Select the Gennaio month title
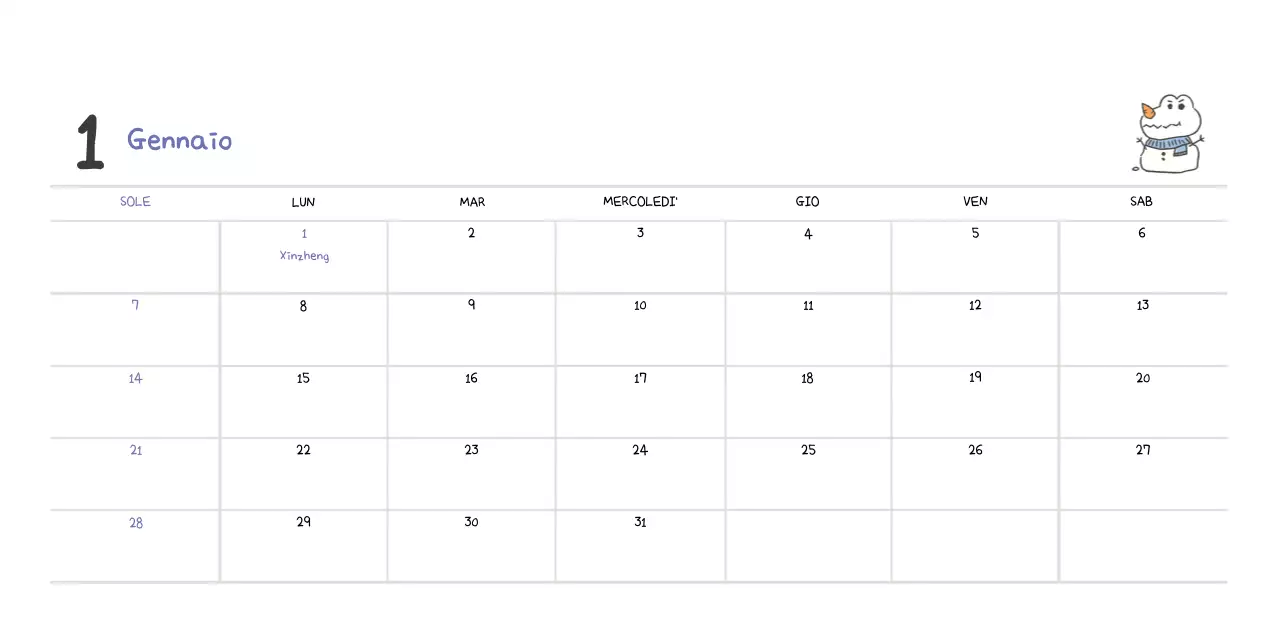The height and width of the screenshot is (627, 1280). tap(180, 140)
